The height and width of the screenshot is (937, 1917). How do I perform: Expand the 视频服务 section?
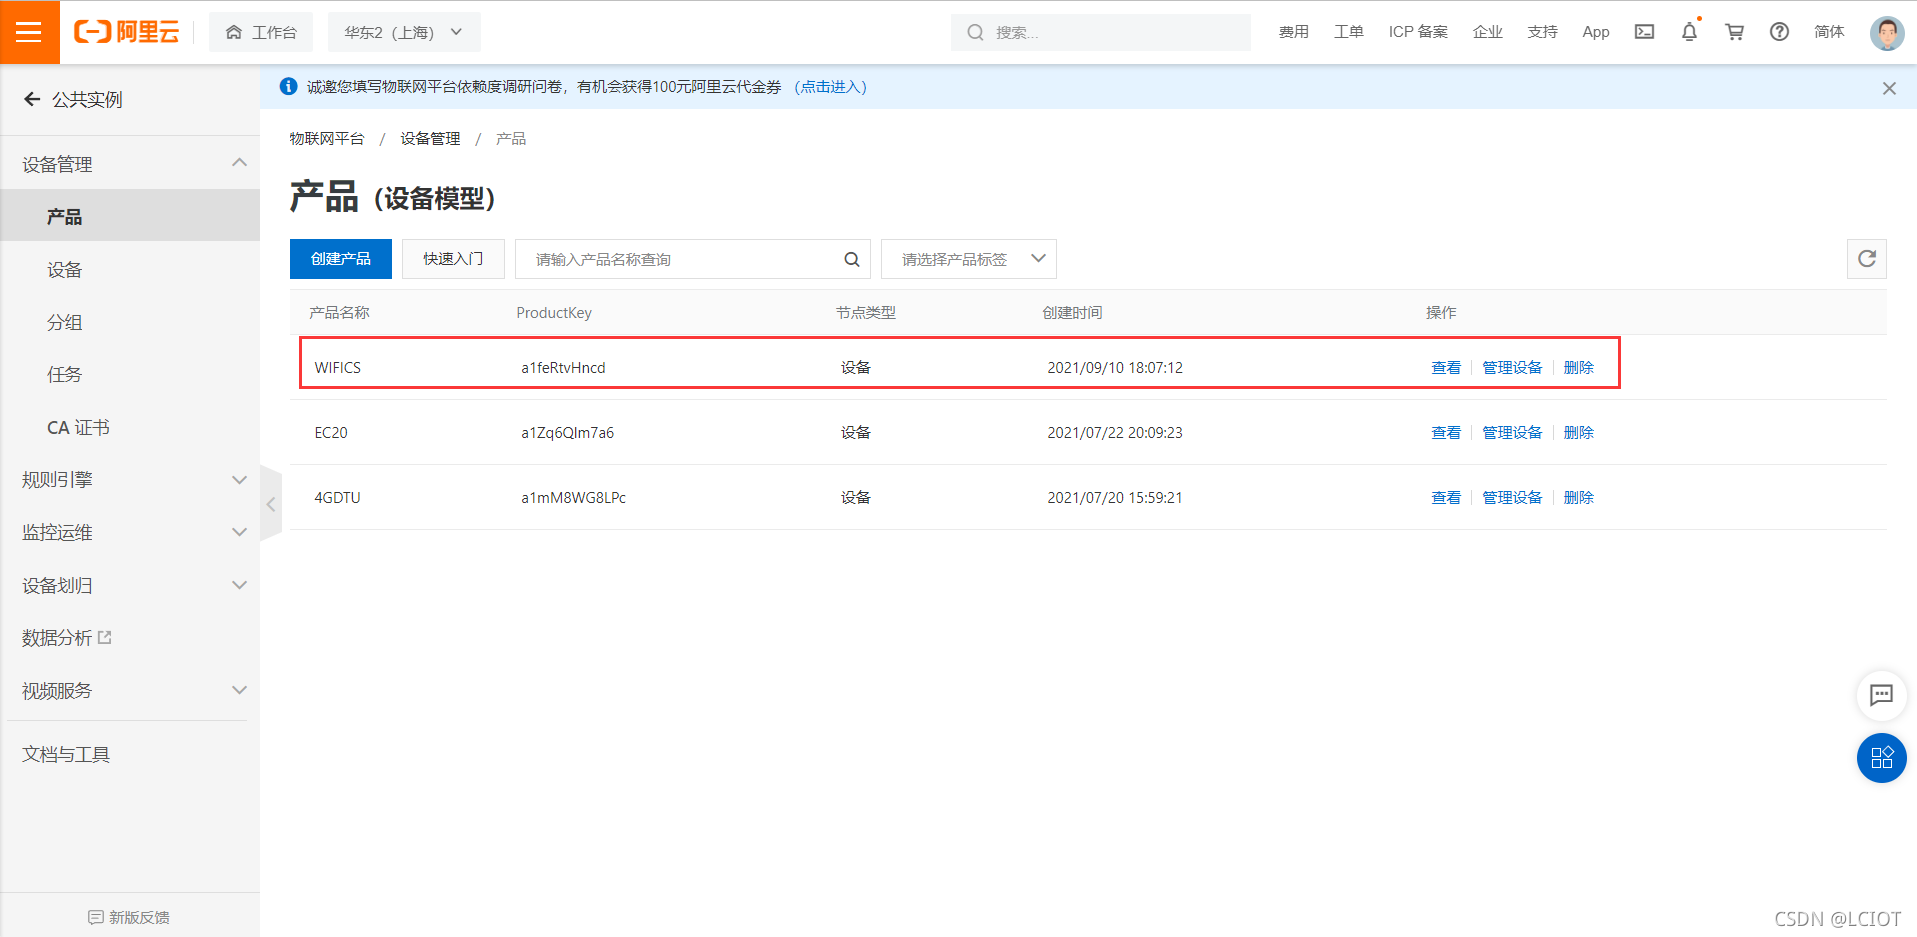pos(130,690)
